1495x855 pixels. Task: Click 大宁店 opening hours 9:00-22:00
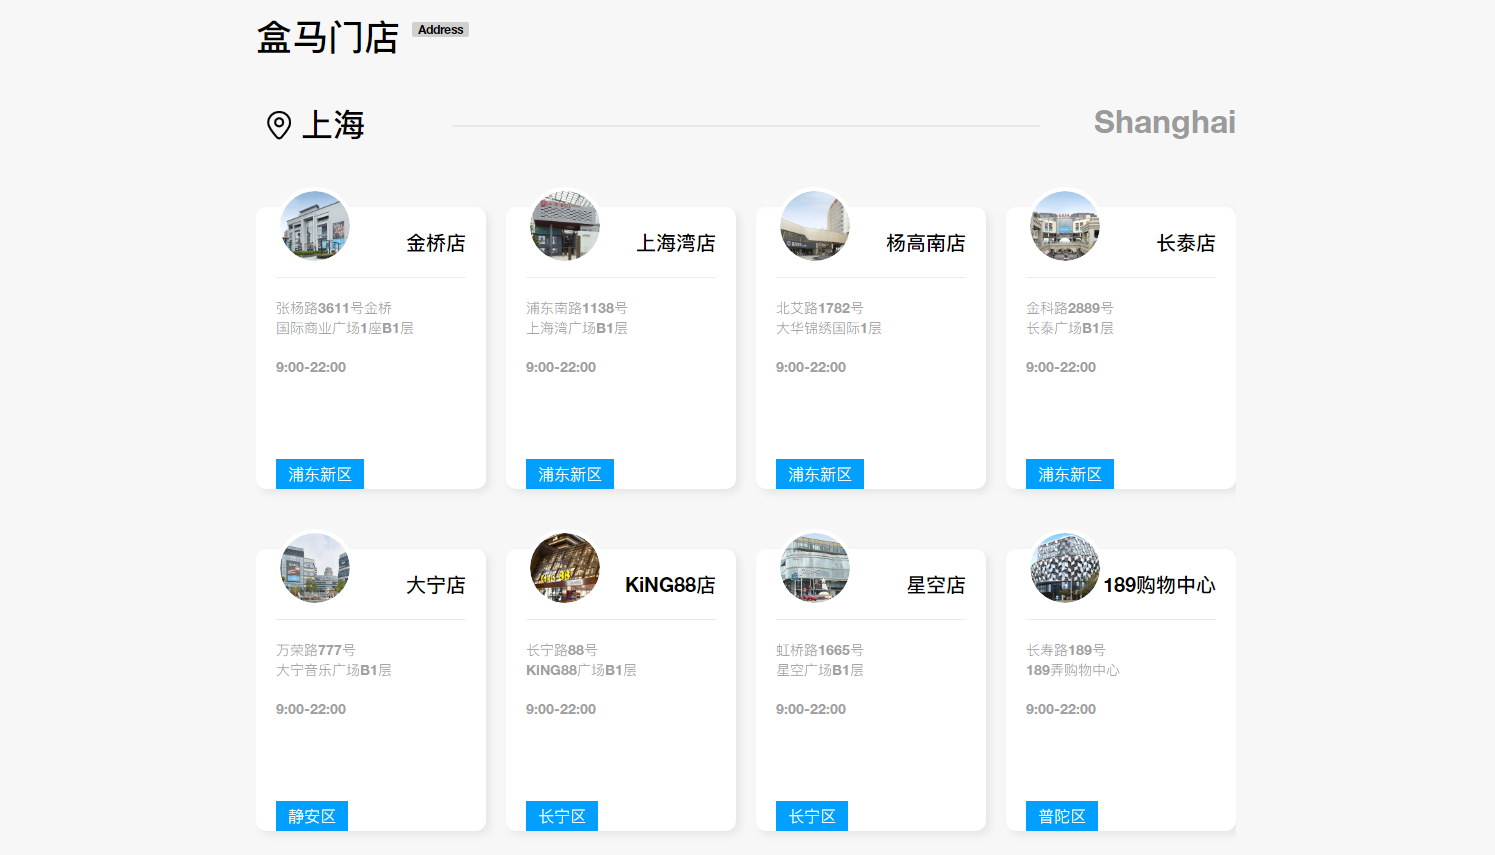point(311,709)
